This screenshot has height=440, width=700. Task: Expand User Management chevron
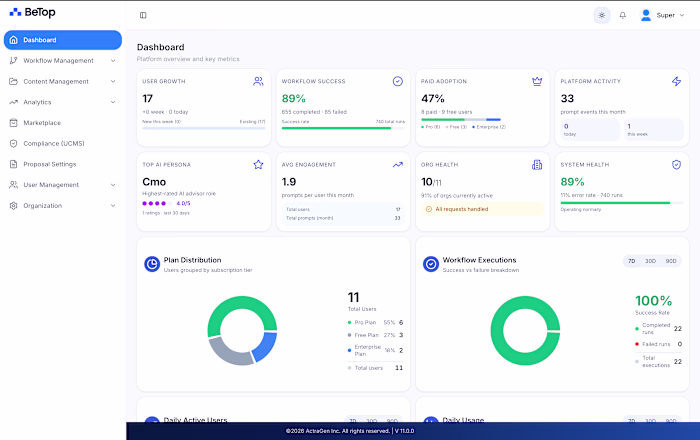(113, 185)
